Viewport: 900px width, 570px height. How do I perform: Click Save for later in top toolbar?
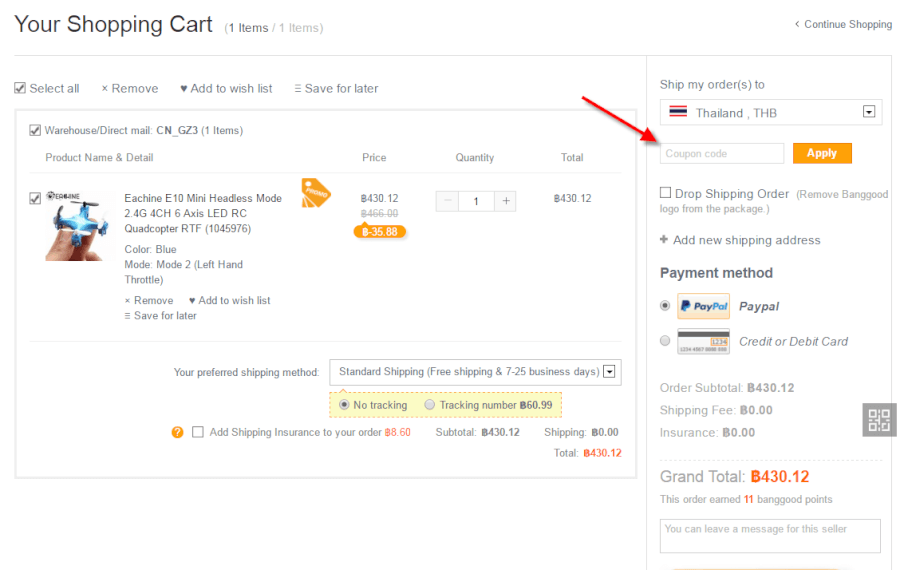tap(337, 88)
